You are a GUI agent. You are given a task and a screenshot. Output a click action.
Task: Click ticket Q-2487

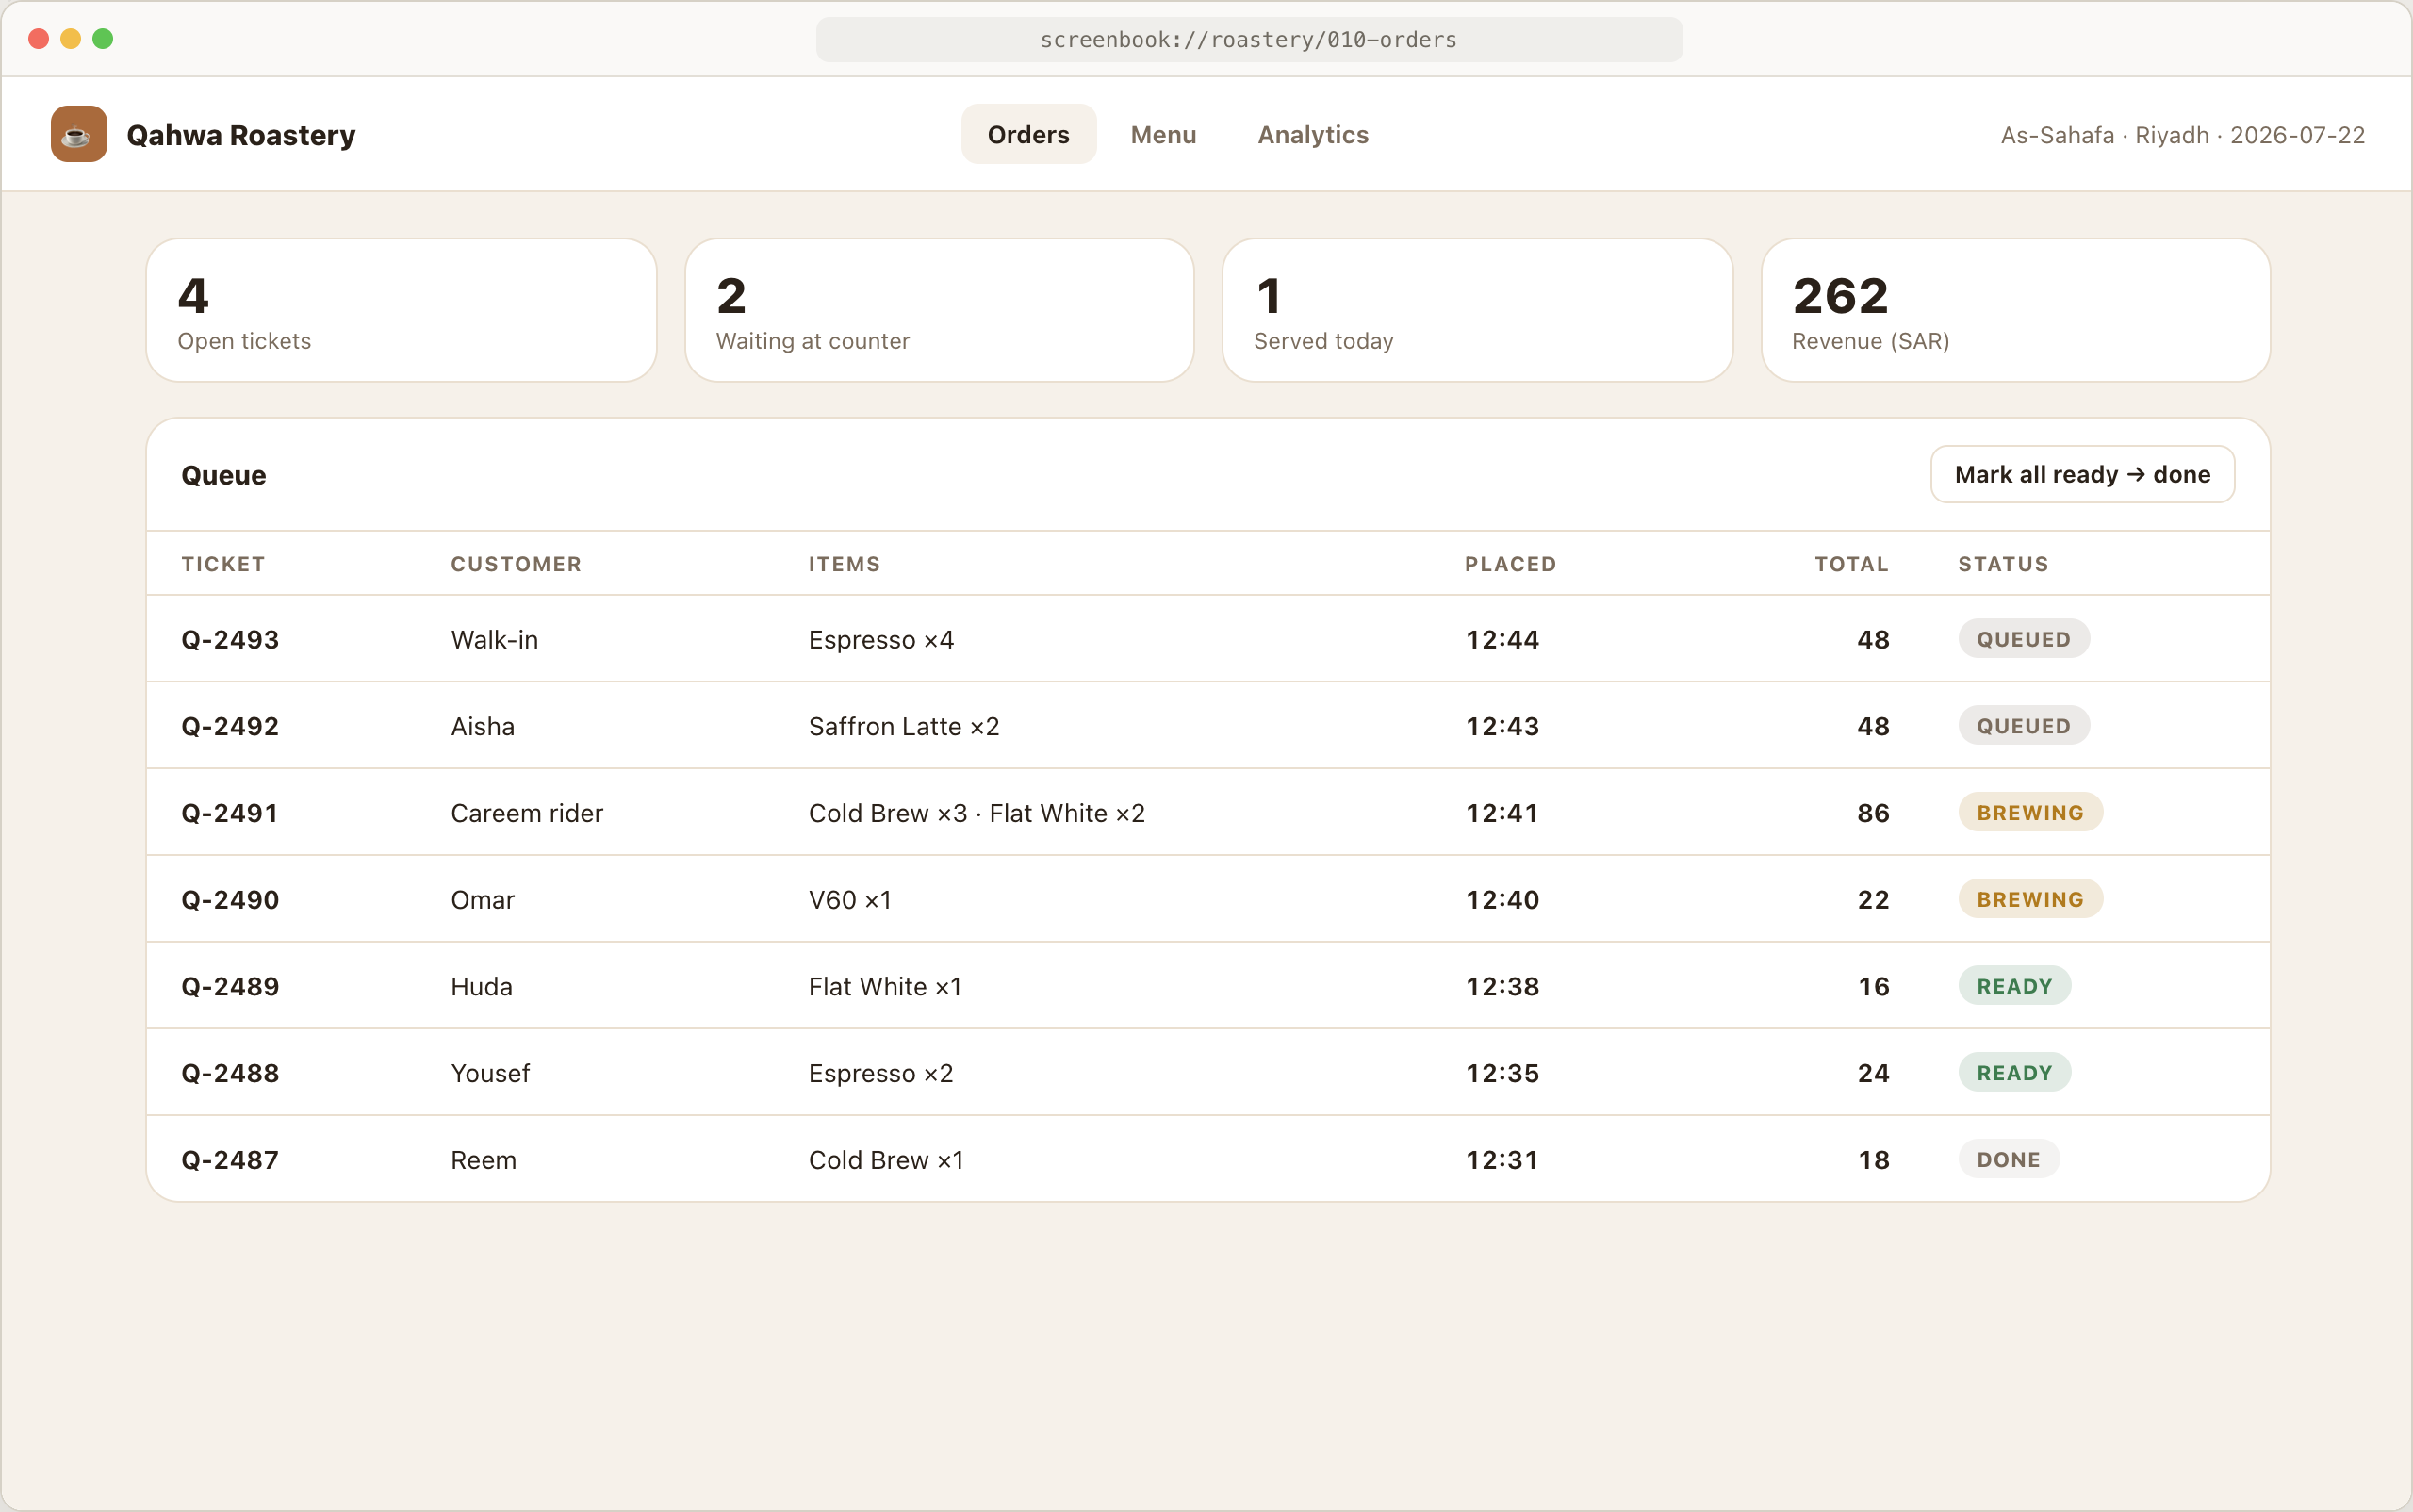click(x=230, y=1160)
